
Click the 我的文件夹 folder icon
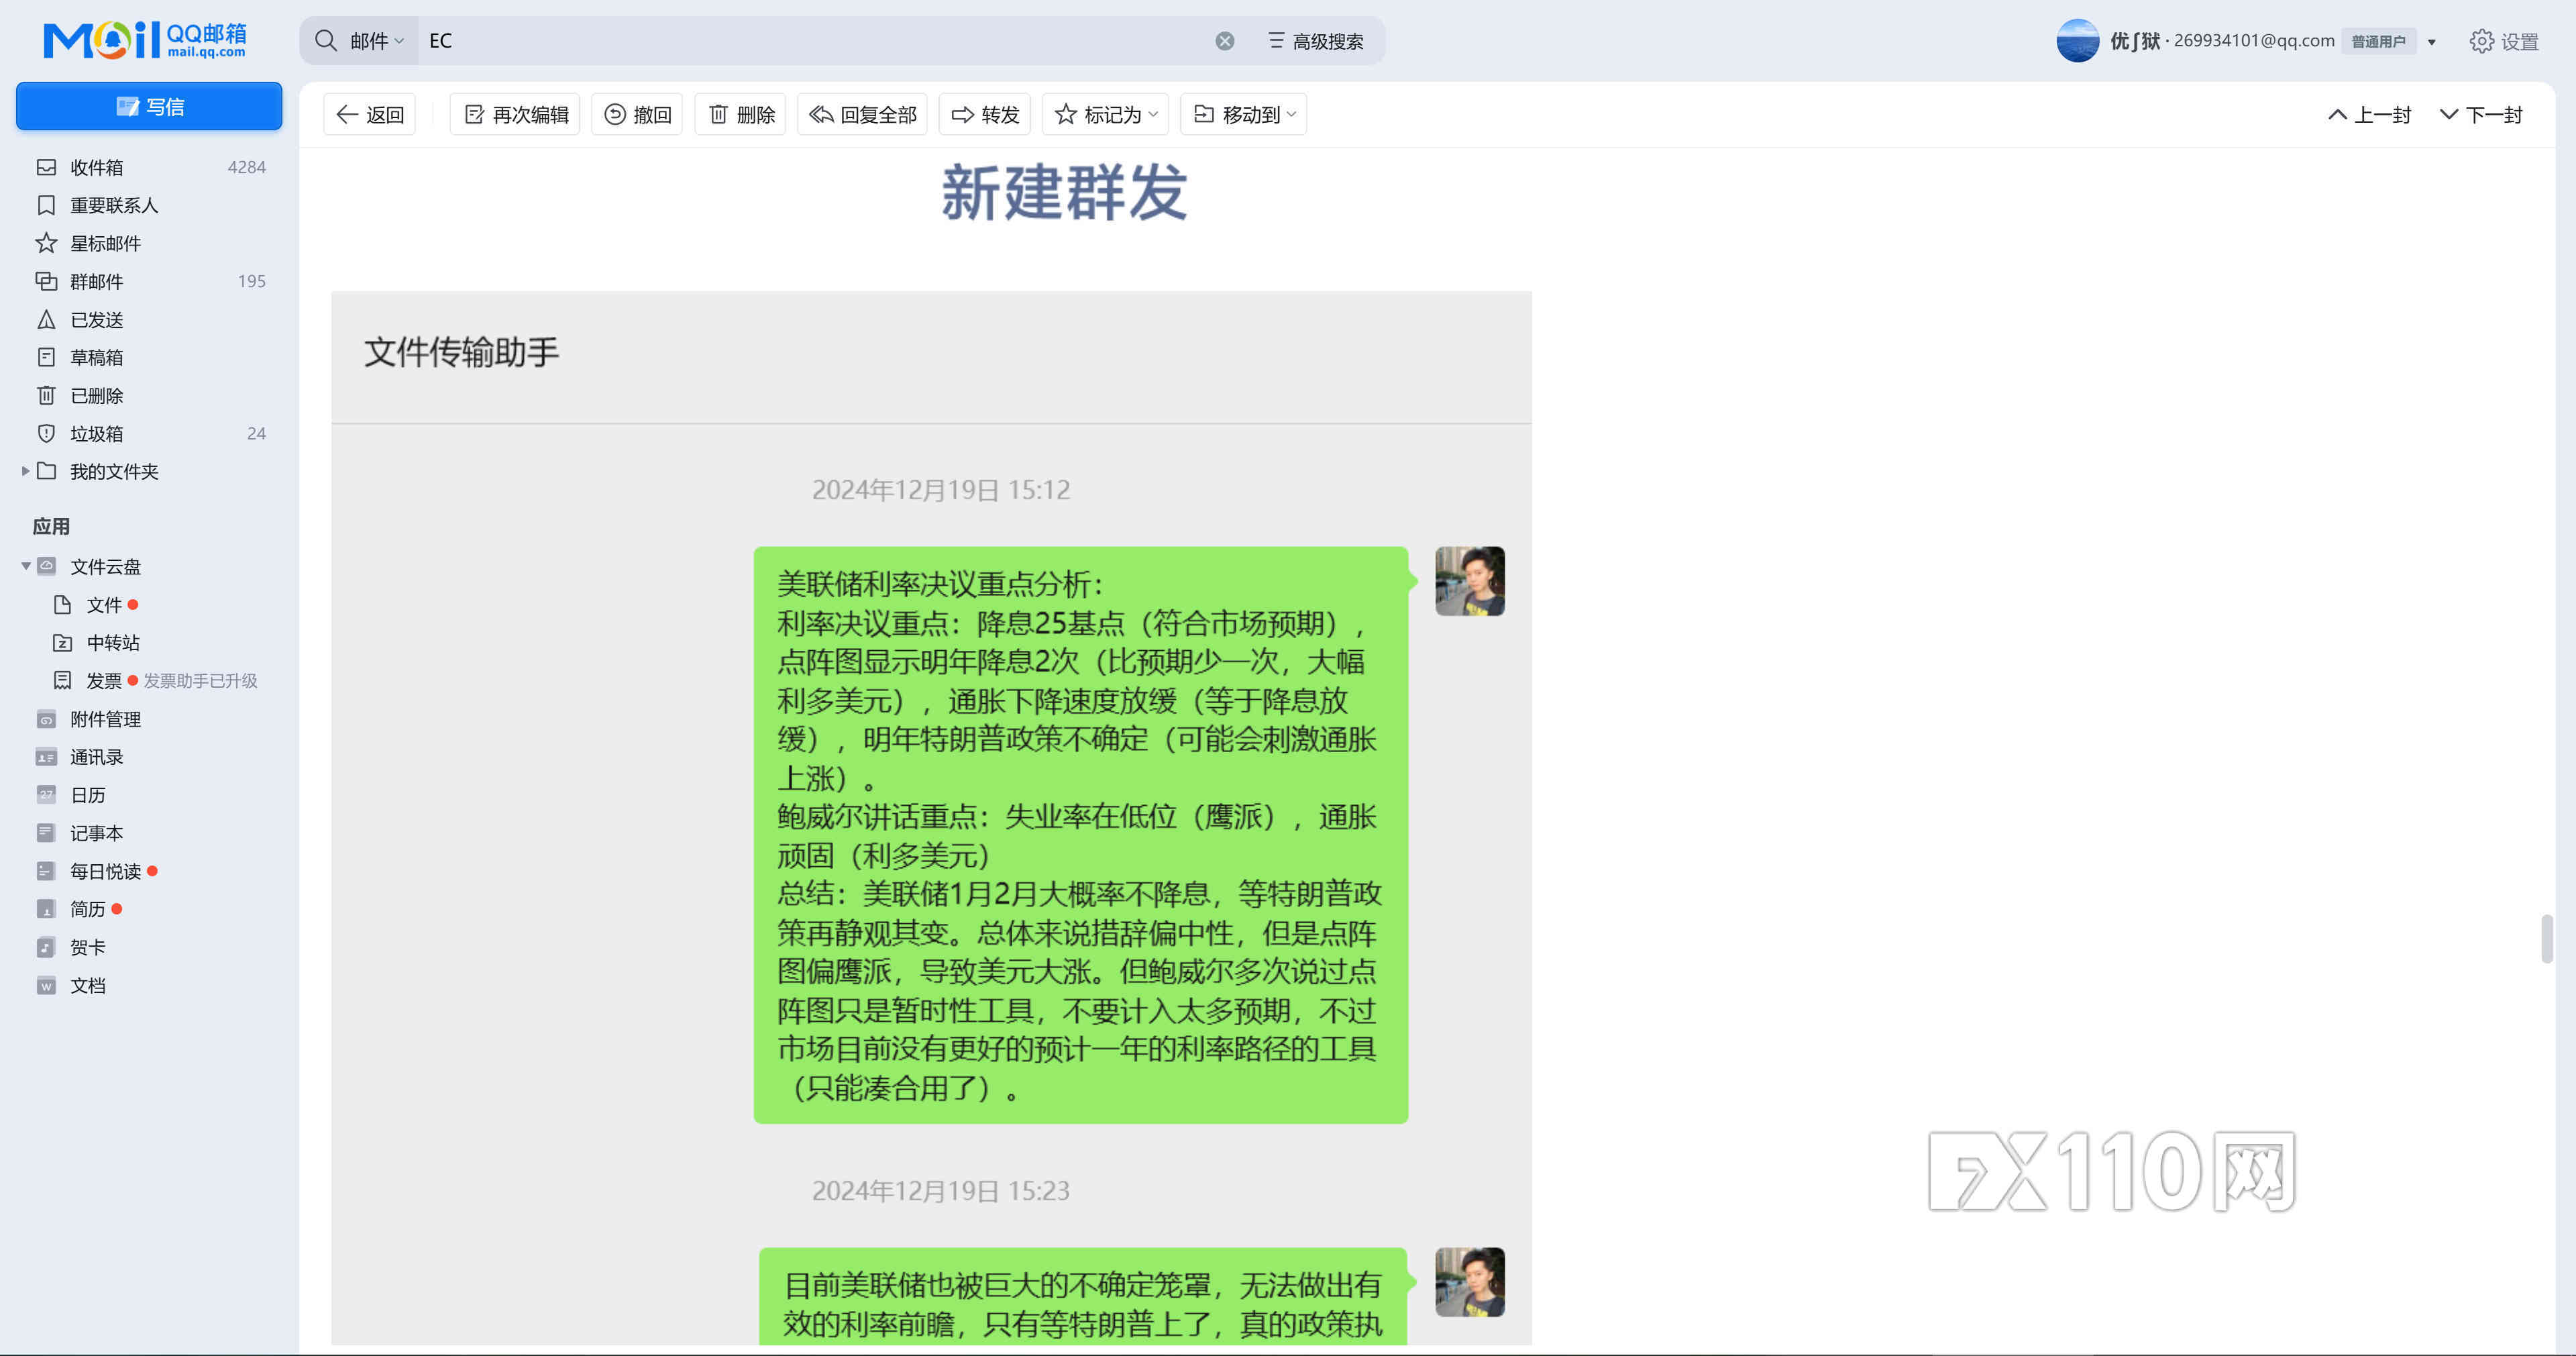[x=46, y=471]
